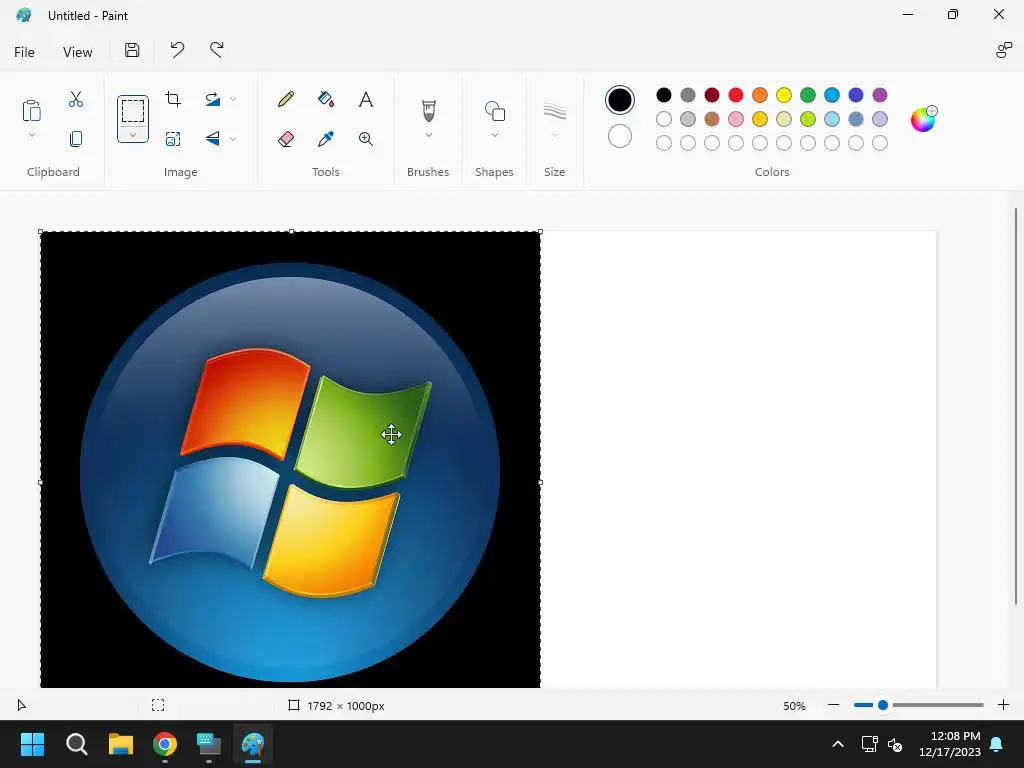Pick the red palette color
This screenshot has height=768, width=1024.
pos(735,95)
